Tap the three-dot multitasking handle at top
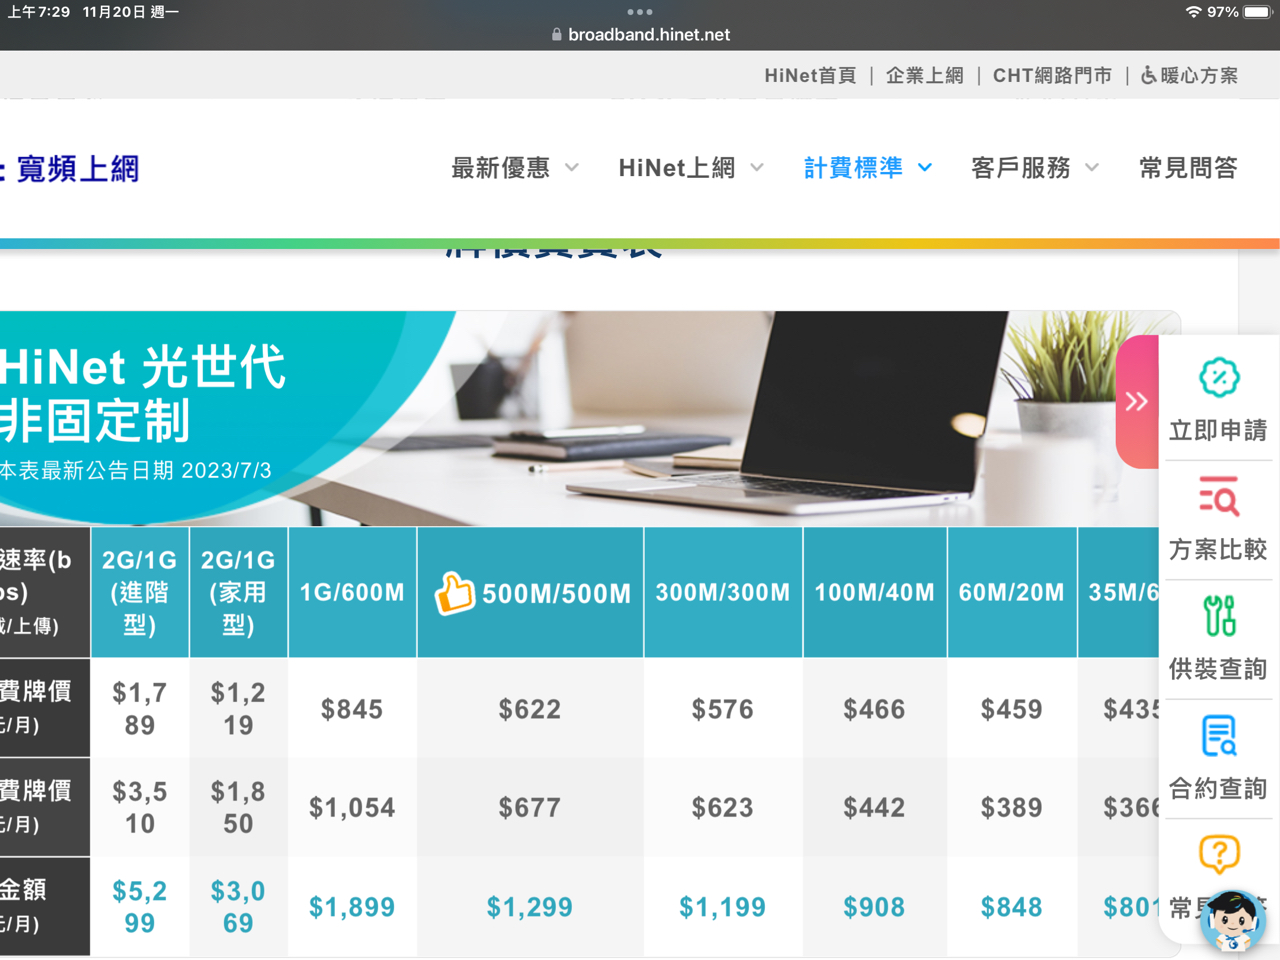This screenshot has width=1280, height=960. pos(640,12)
